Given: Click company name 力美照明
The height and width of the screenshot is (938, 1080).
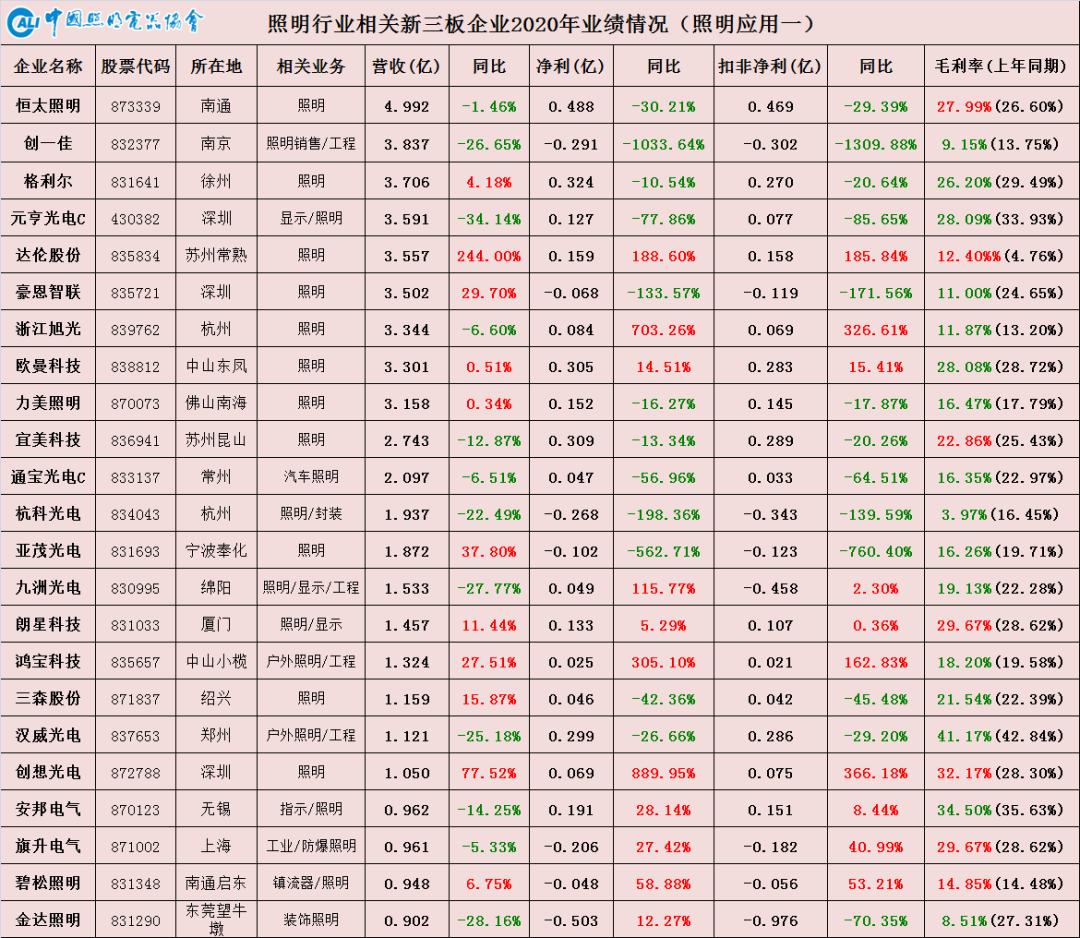Looking at the screenshot, I should pyautogui.click(x=48, y=403).
